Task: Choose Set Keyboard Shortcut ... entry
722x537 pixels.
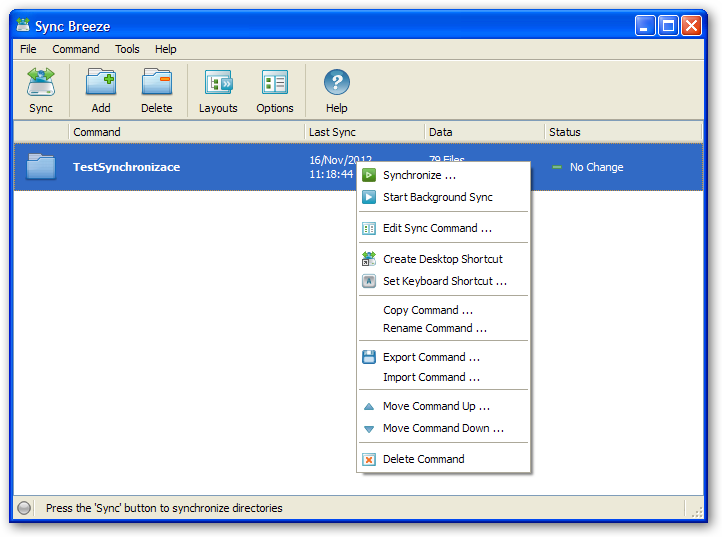Action: (444, 281)
